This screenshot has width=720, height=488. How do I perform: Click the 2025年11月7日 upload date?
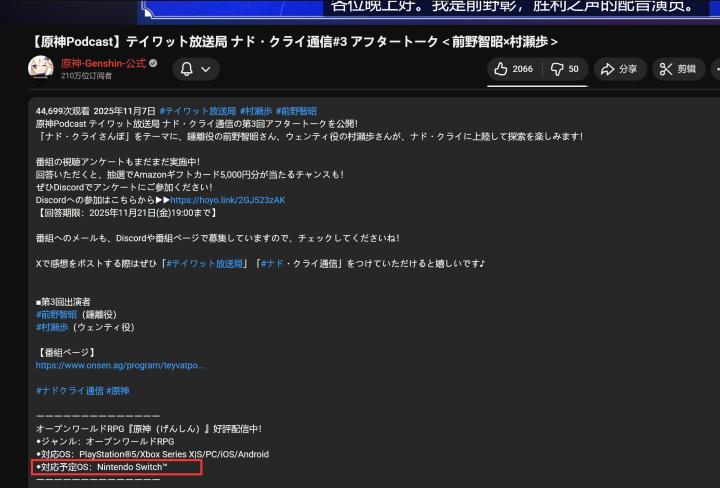(124, 111)
